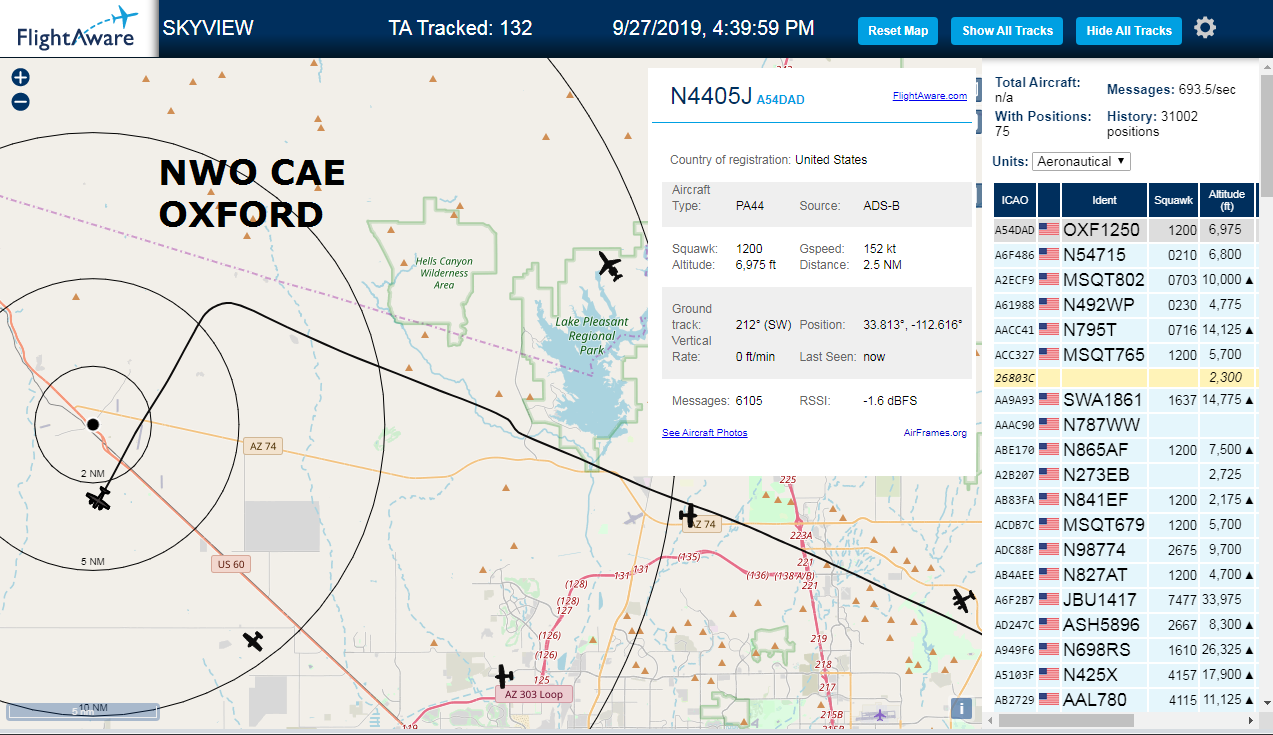This screenshot has height=735, width=1273.
Task: Select the N841EF ident cell
Action: [x=1104, y=499]
